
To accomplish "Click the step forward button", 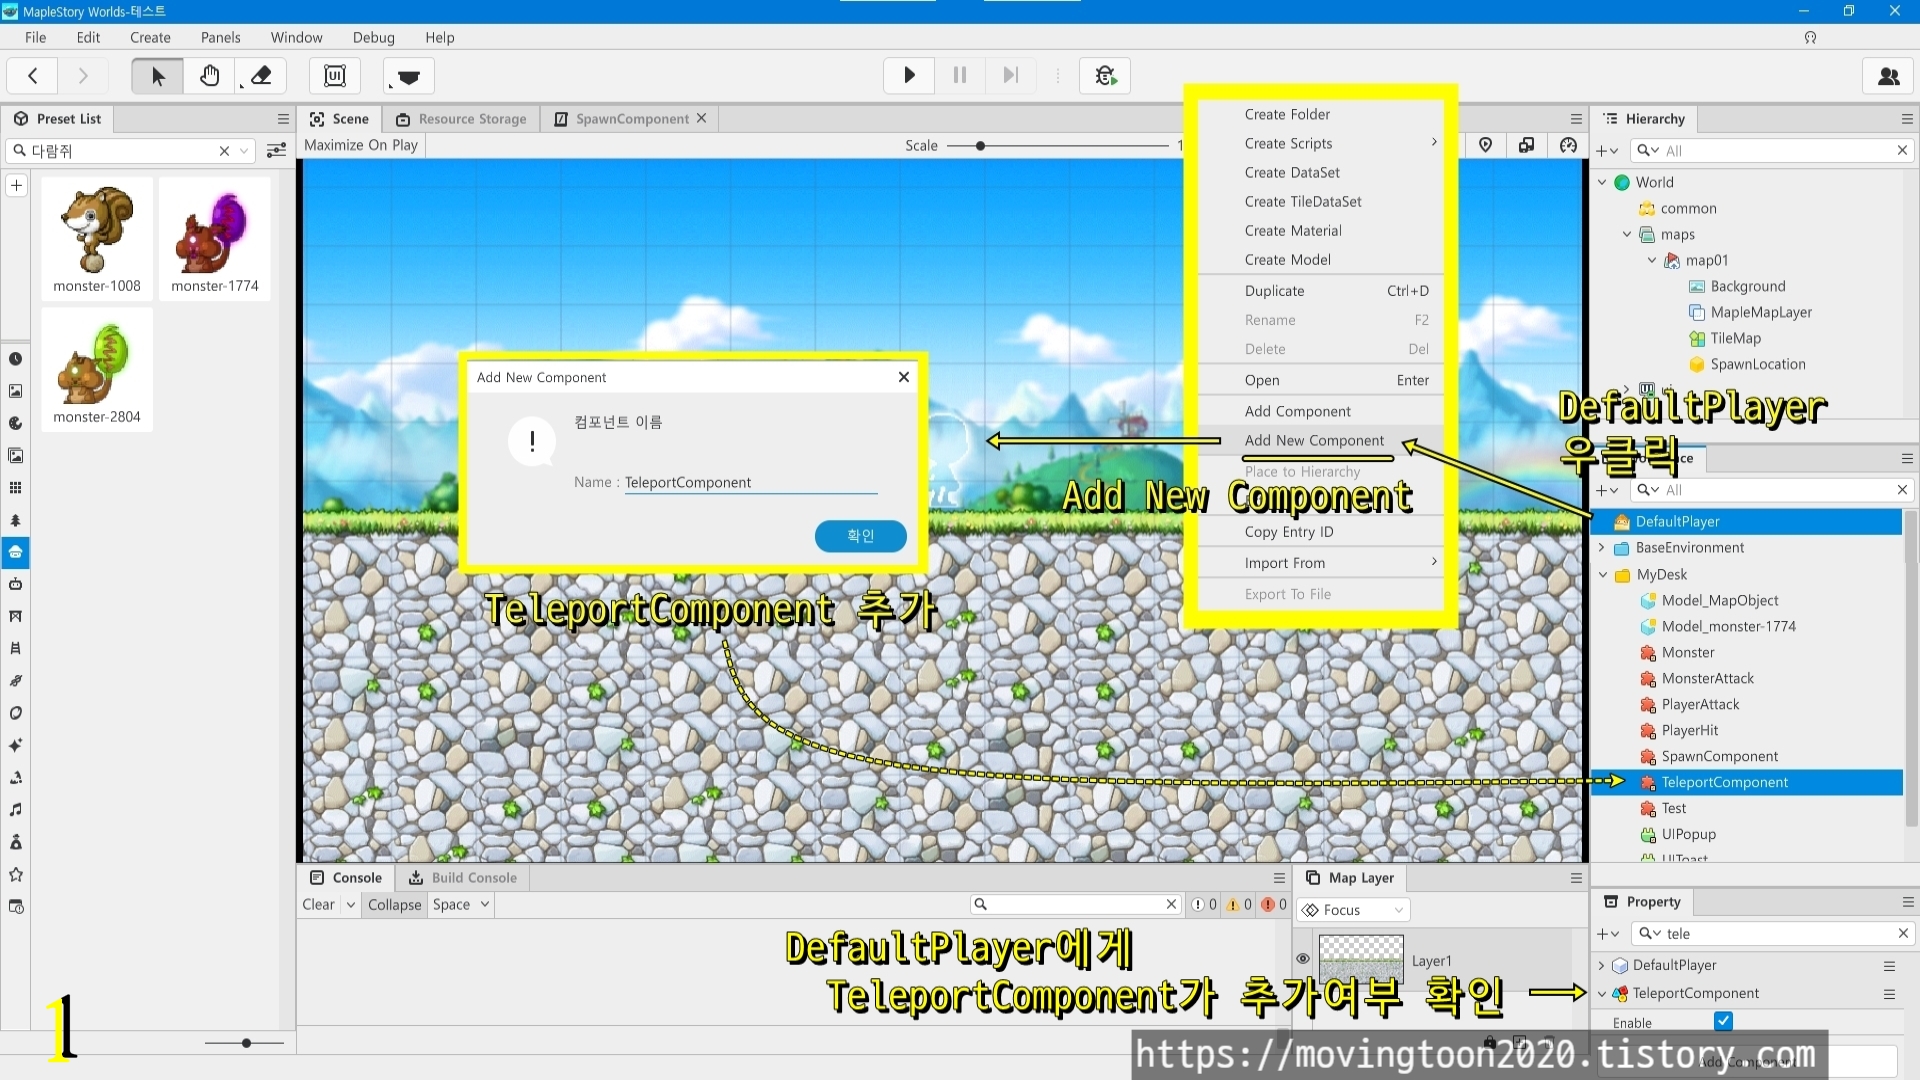I will pos(1011,75).
